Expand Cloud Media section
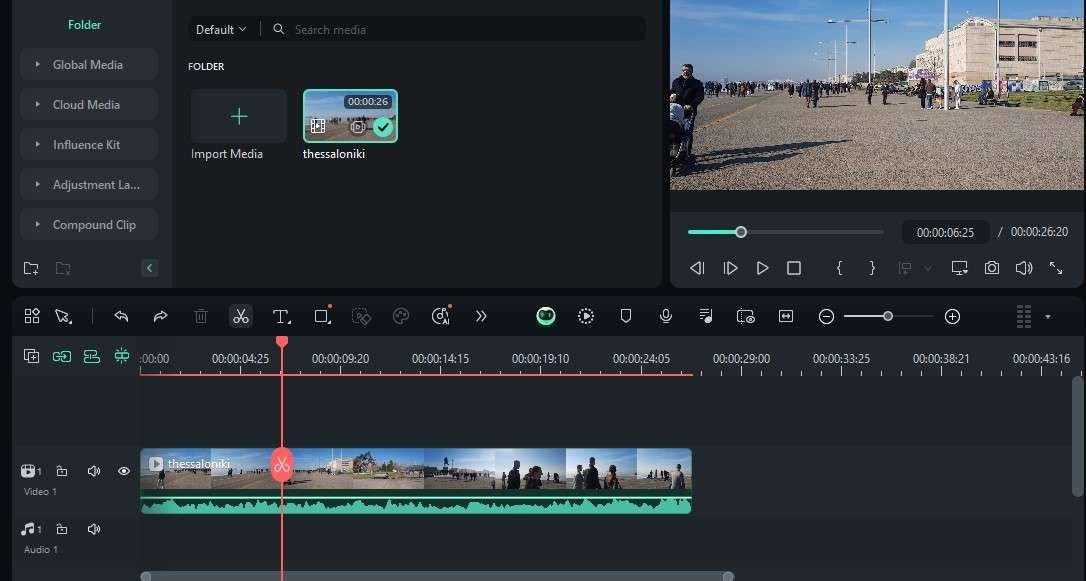The image size is (1086, 581). click(x=89, y=105)
